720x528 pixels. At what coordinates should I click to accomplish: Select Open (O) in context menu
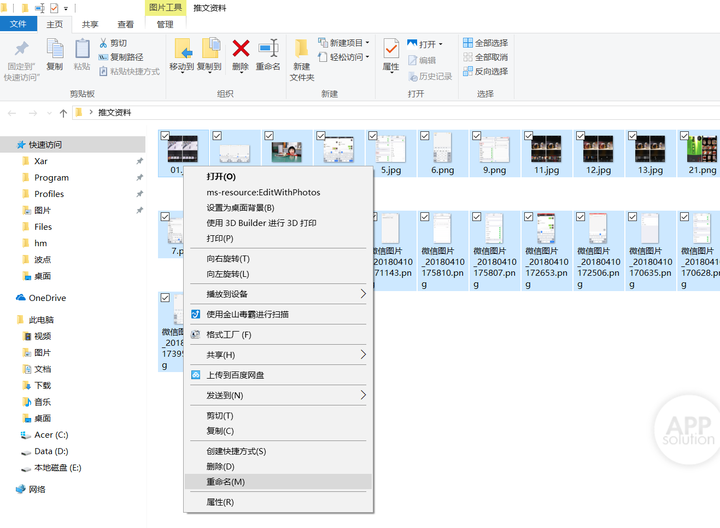click(x=278, y=177)
